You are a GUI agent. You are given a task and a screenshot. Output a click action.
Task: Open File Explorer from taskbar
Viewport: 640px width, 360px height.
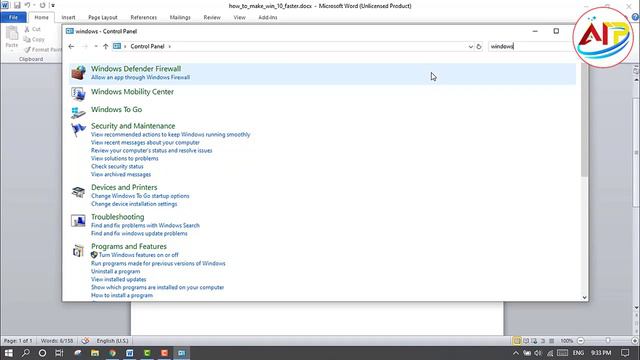pos(95,353)
